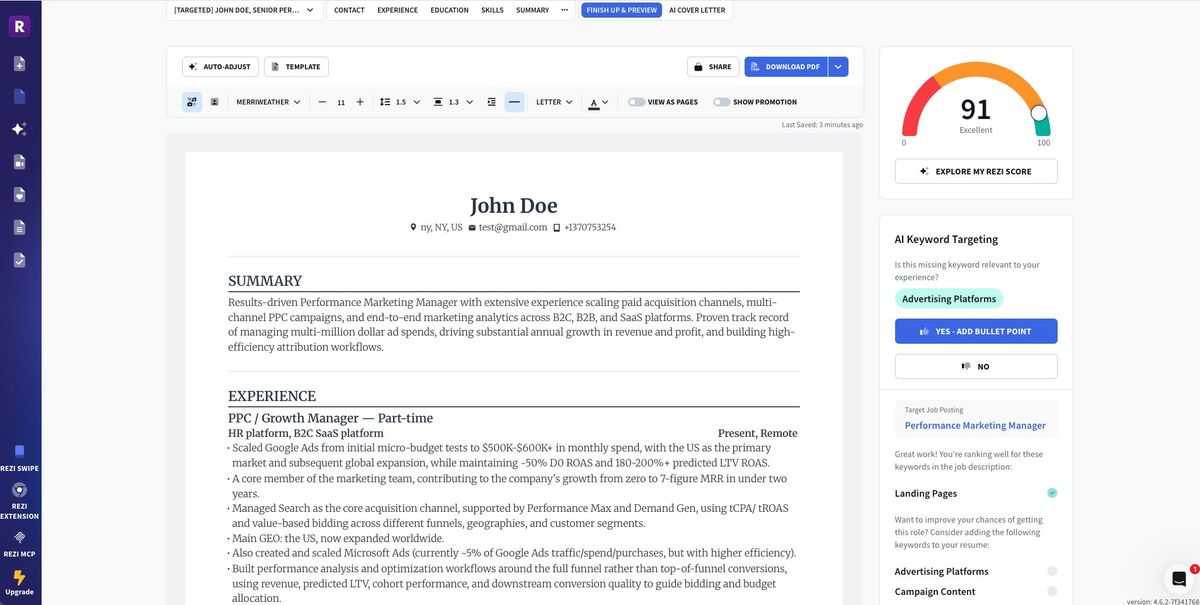Screen dimensions: 1200x605
Task: Go to the Education tab
Action: point(449,10)
